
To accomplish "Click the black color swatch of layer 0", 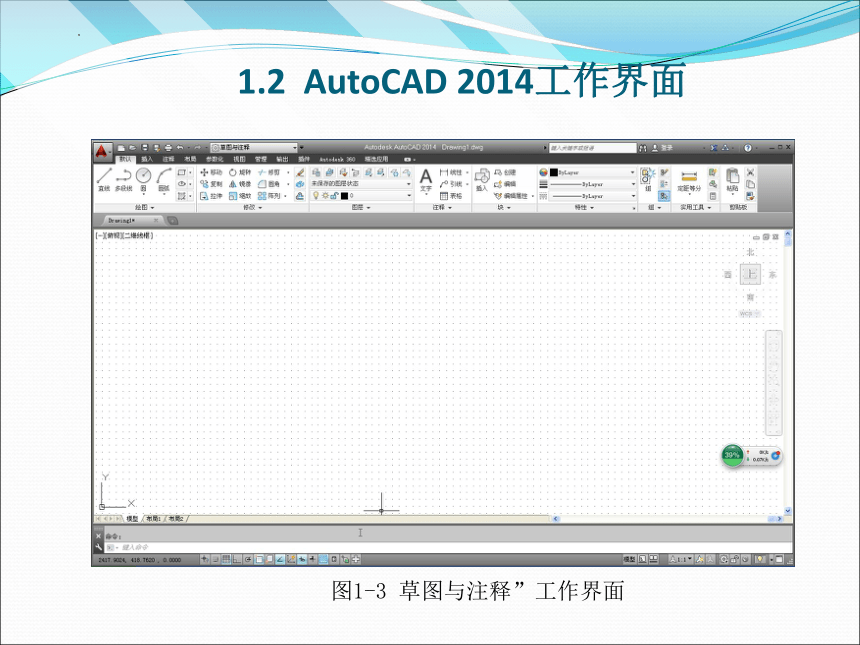I will click(x=344, y=196).
